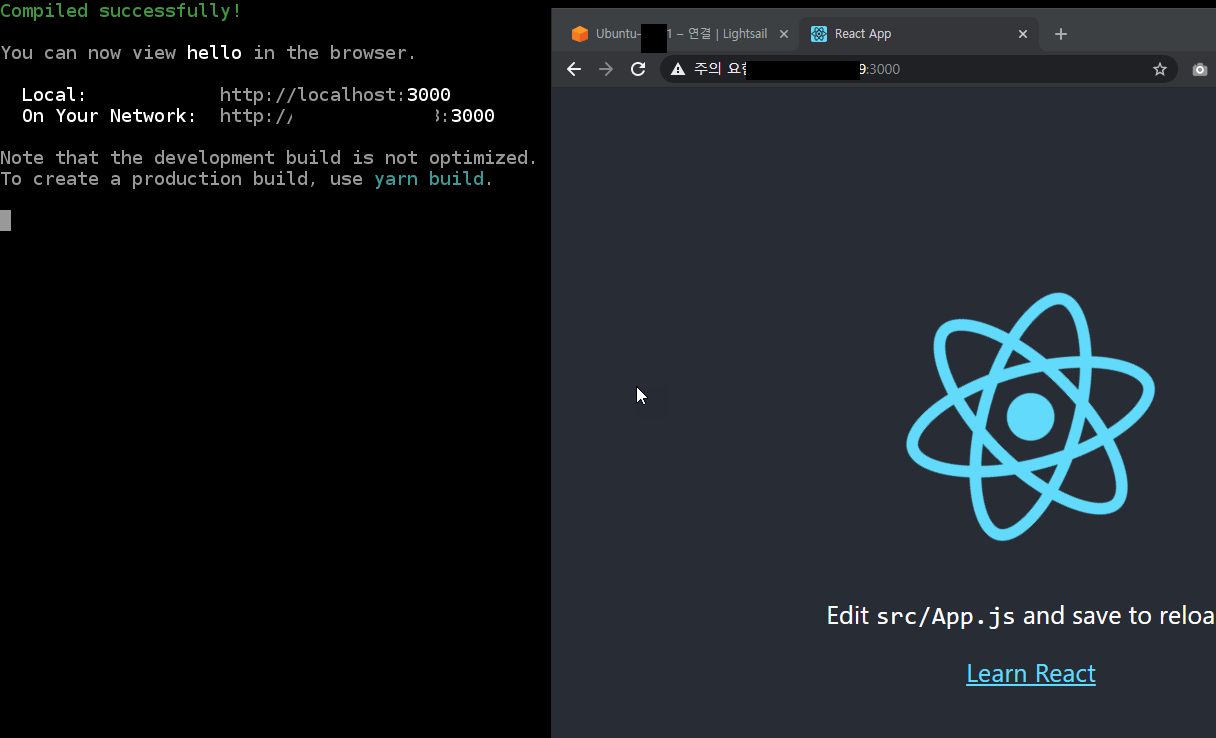
Task: Select the React App tab
Action: tap(919, 34)
